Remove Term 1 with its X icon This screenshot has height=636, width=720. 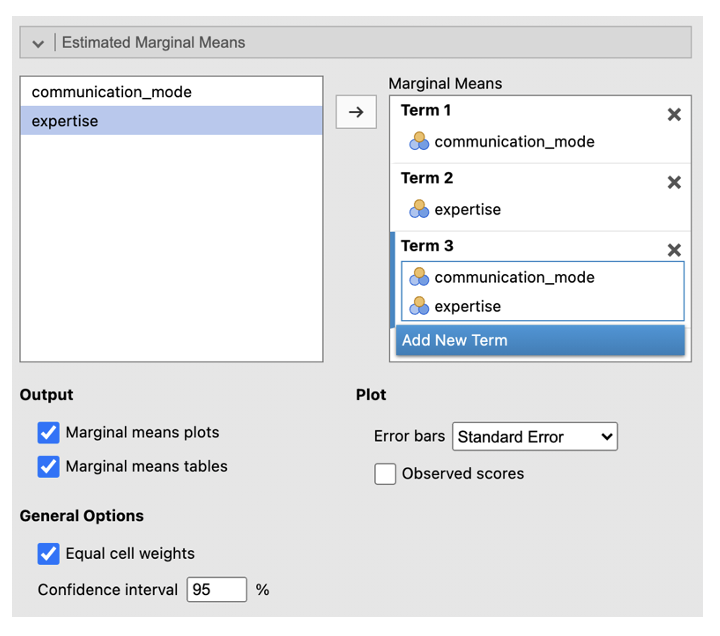(x=674, y=115)
